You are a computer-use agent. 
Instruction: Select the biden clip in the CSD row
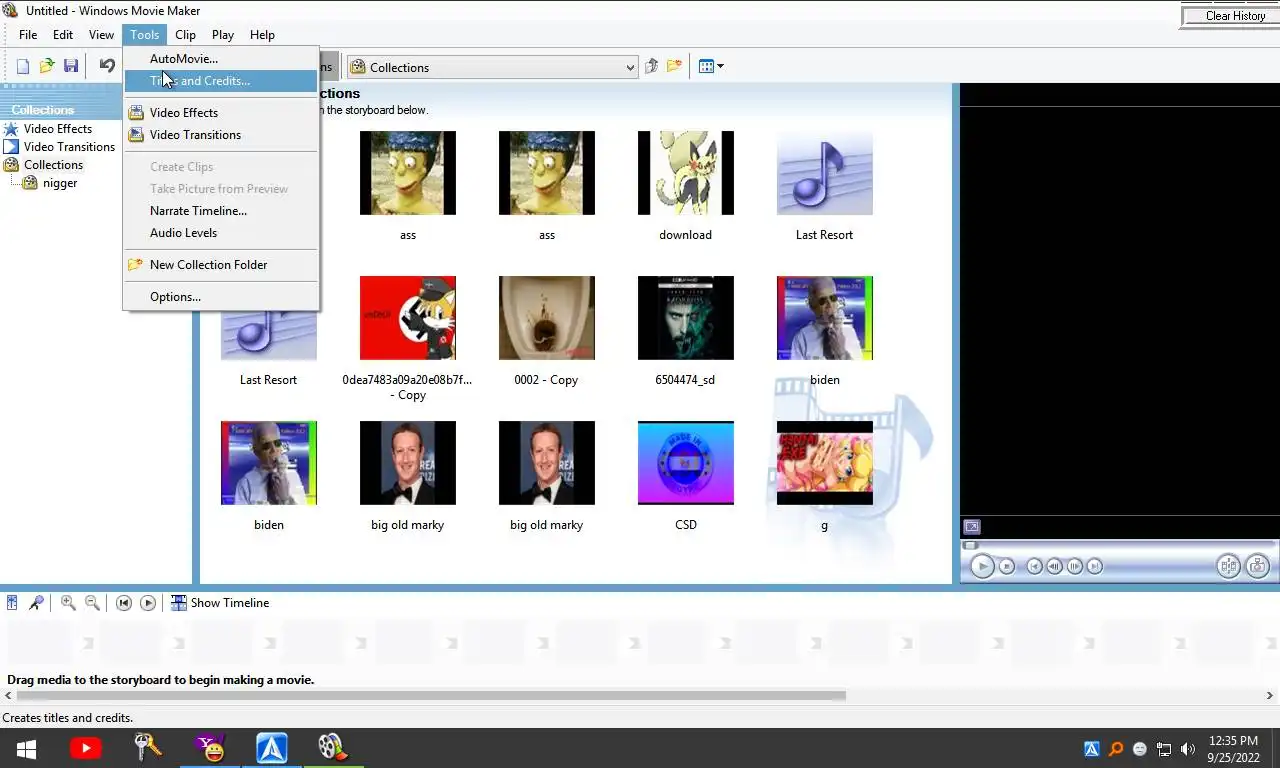[x=269, y=463]
